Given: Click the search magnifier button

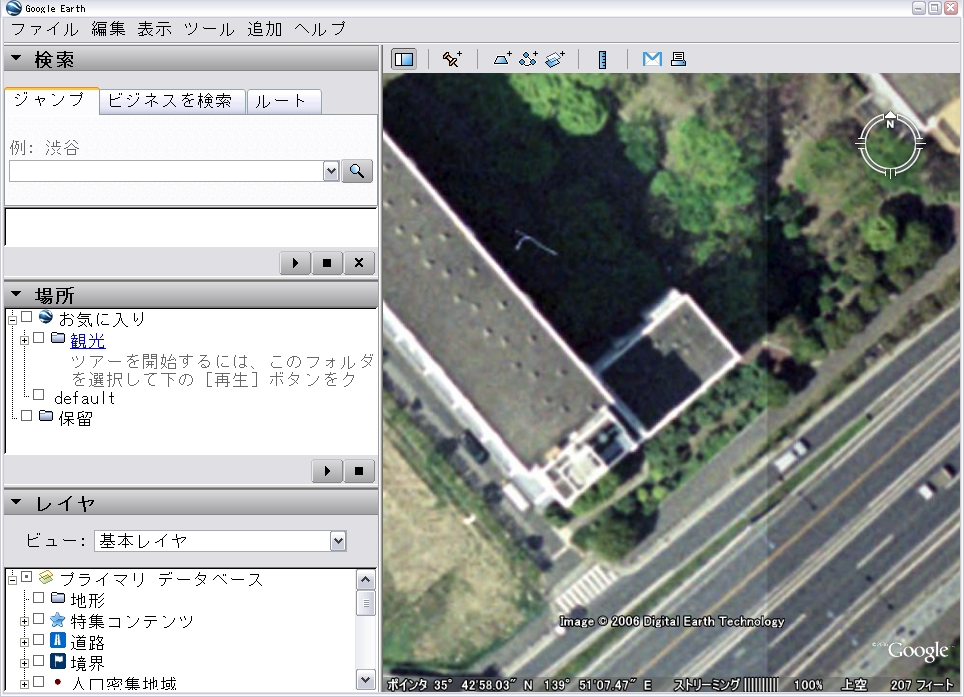Looking at the screenshot, I should pos(357,171).
